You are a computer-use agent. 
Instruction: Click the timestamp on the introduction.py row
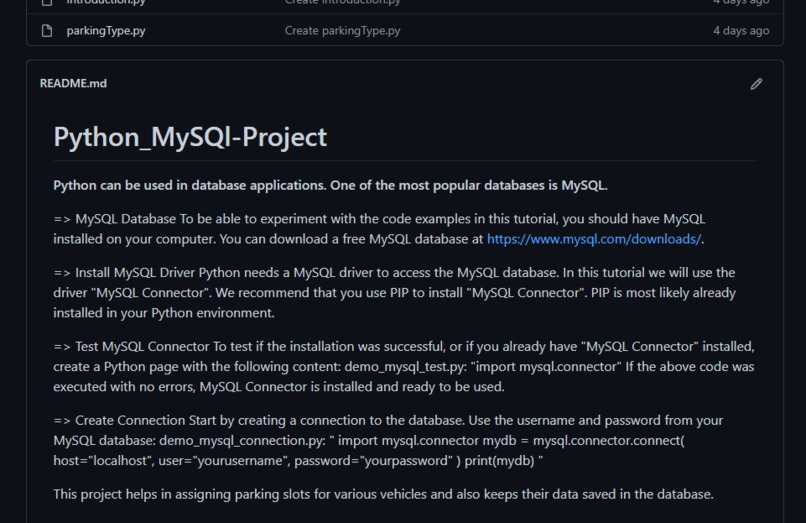pyautogui.click(x=741, y=2)
